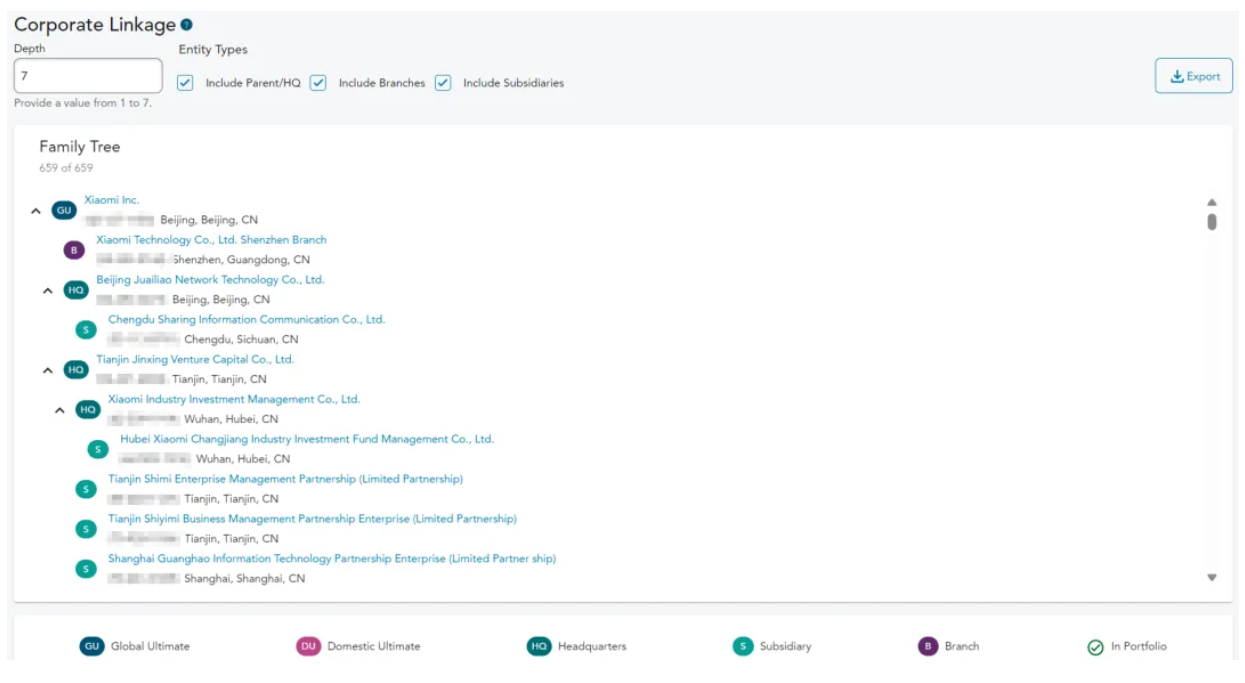
Task: Click the B badge for Shenzhen Branch
Action: click(74, 250)
